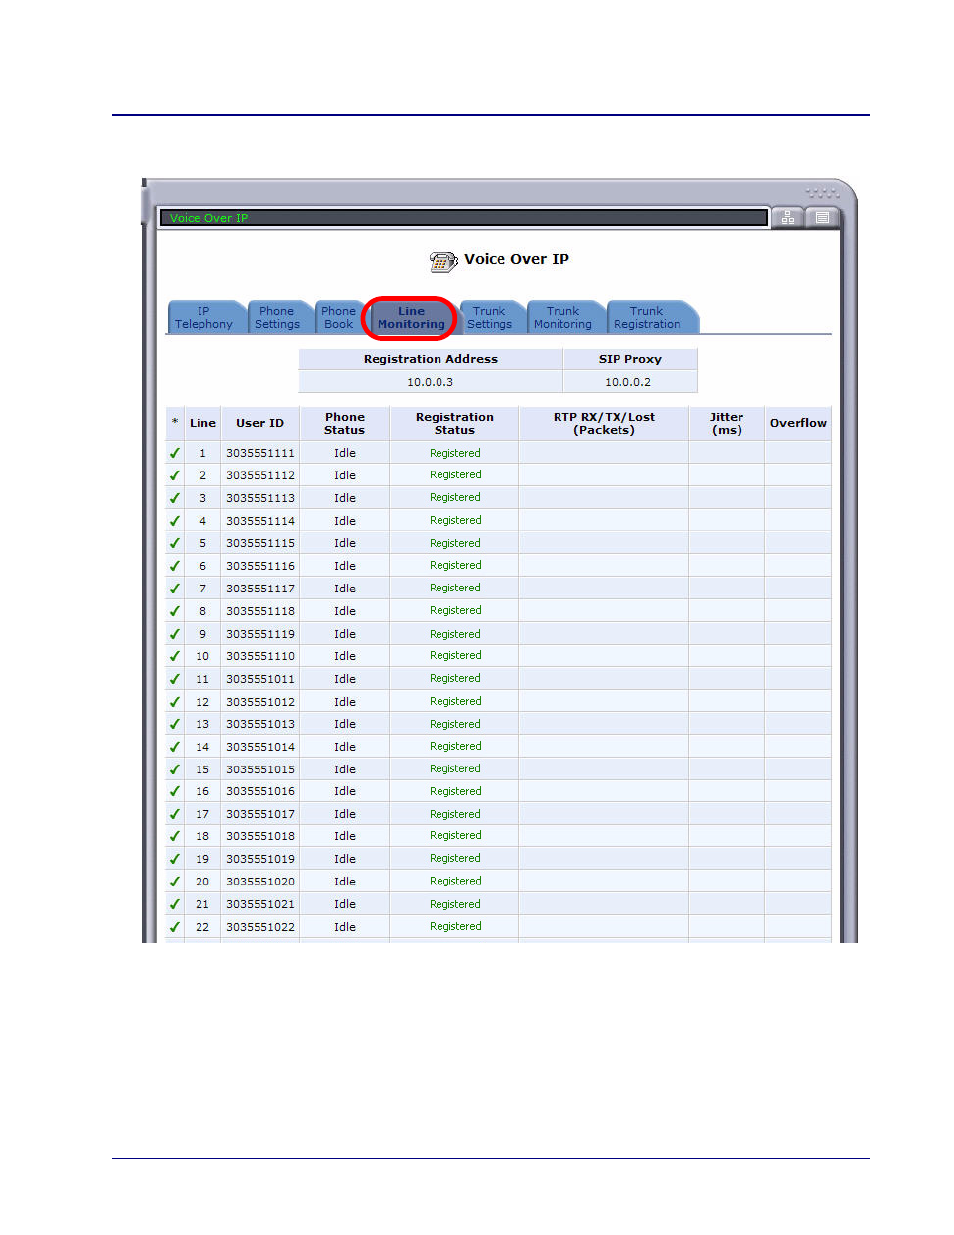Click the green check mark for line 5
Viewport: 954px width, 1235px height.
click(175, 543)
